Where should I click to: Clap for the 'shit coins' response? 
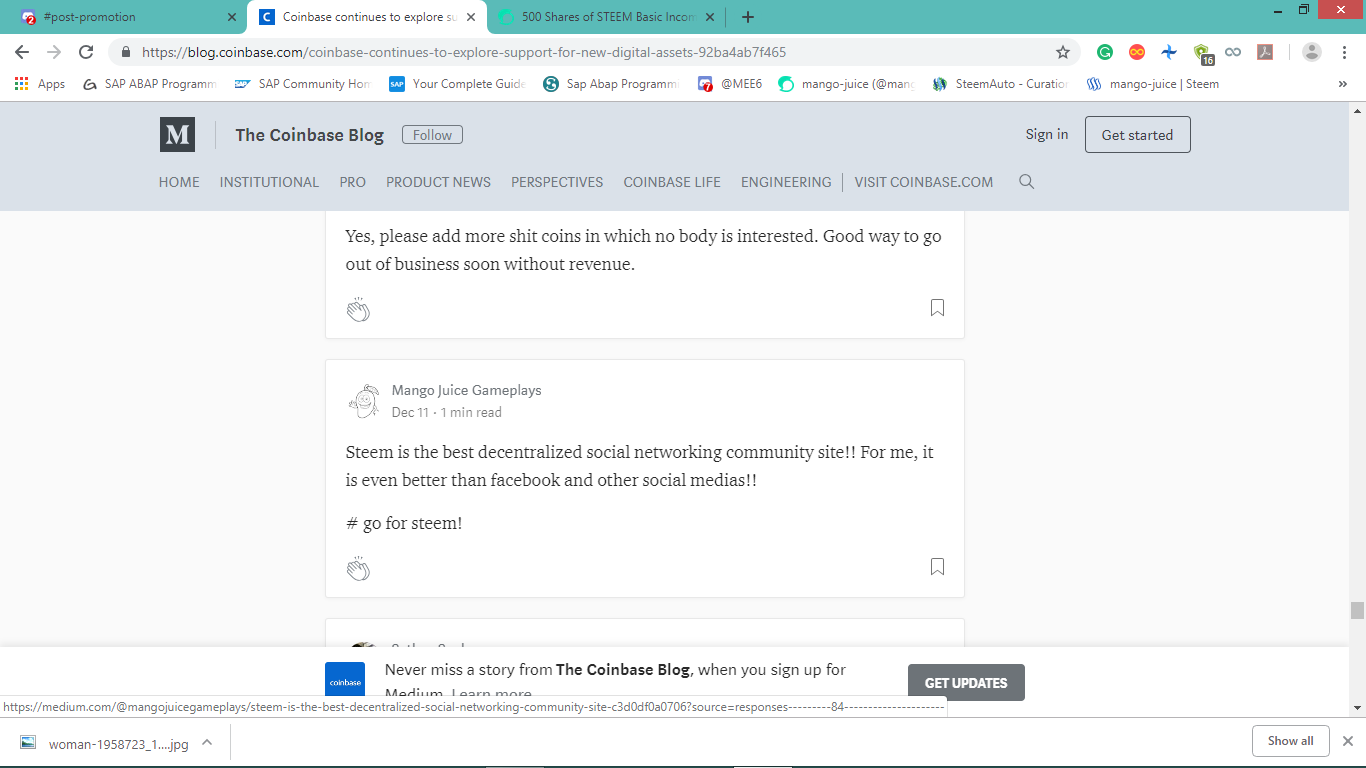358,310
